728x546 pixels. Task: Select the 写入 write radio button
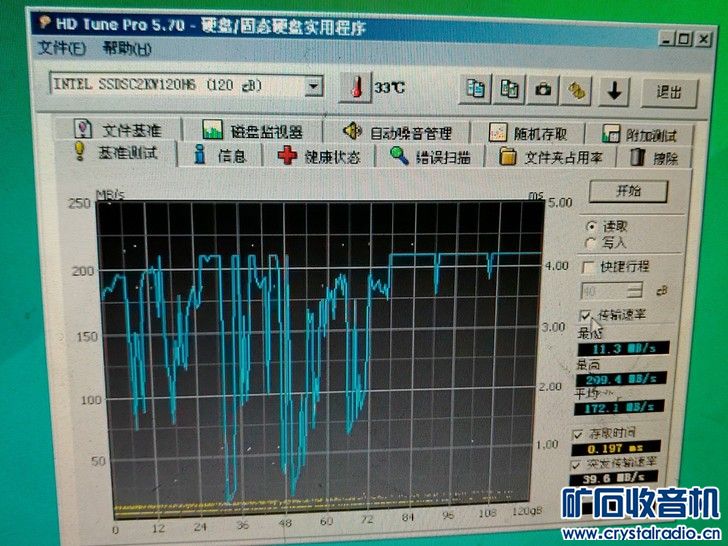pos(591,243)
